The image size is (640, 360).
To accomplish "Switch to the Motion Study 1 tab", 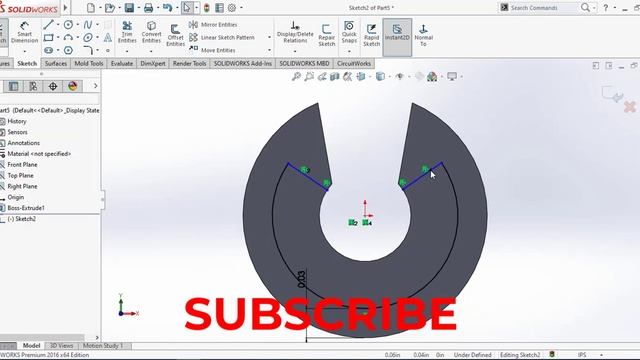I will (x=102, y=346).
